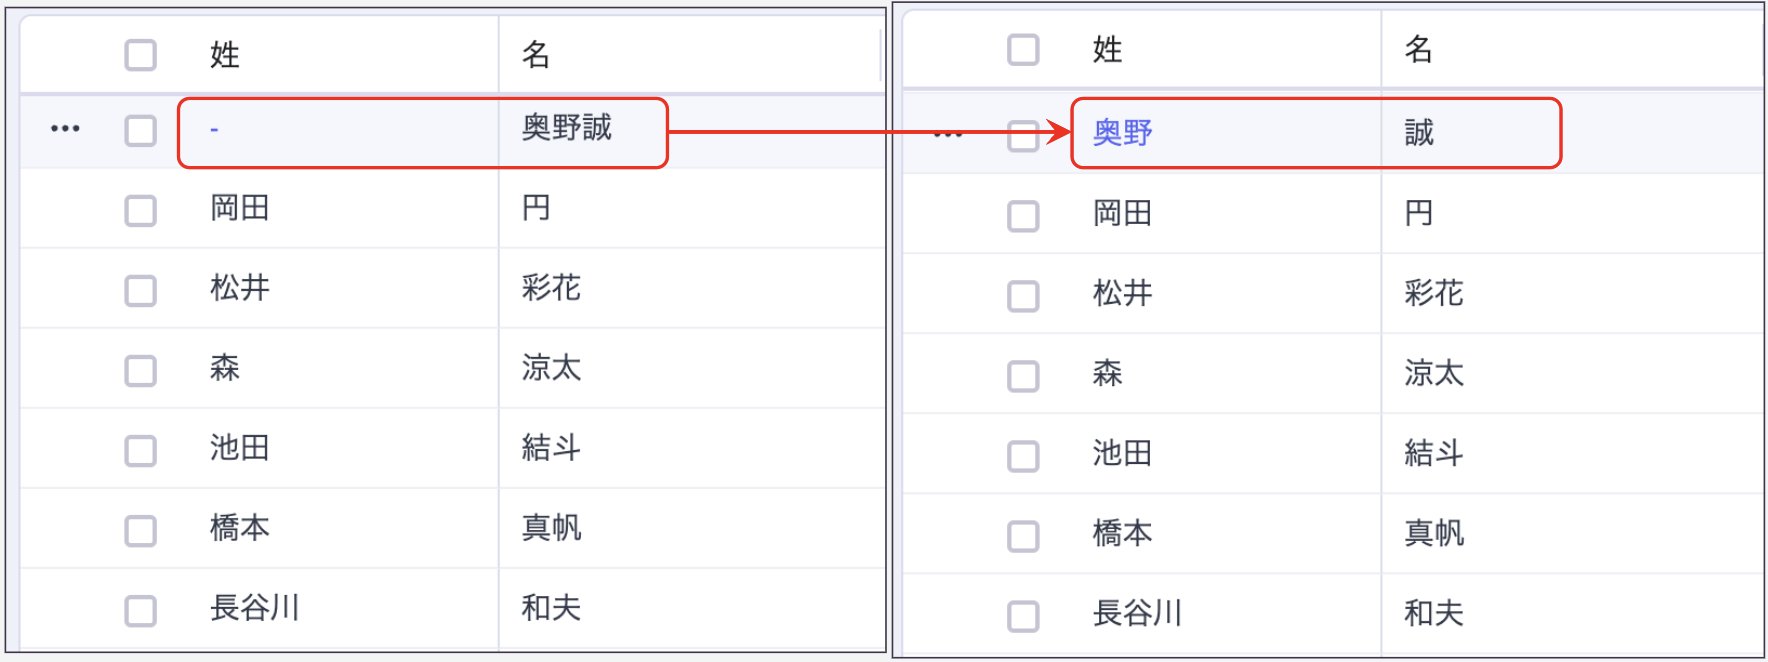The image size is (1768, 662).
Task: Tick the 長谷川 row checkbox in left table
Action: [x=141, y=610]
